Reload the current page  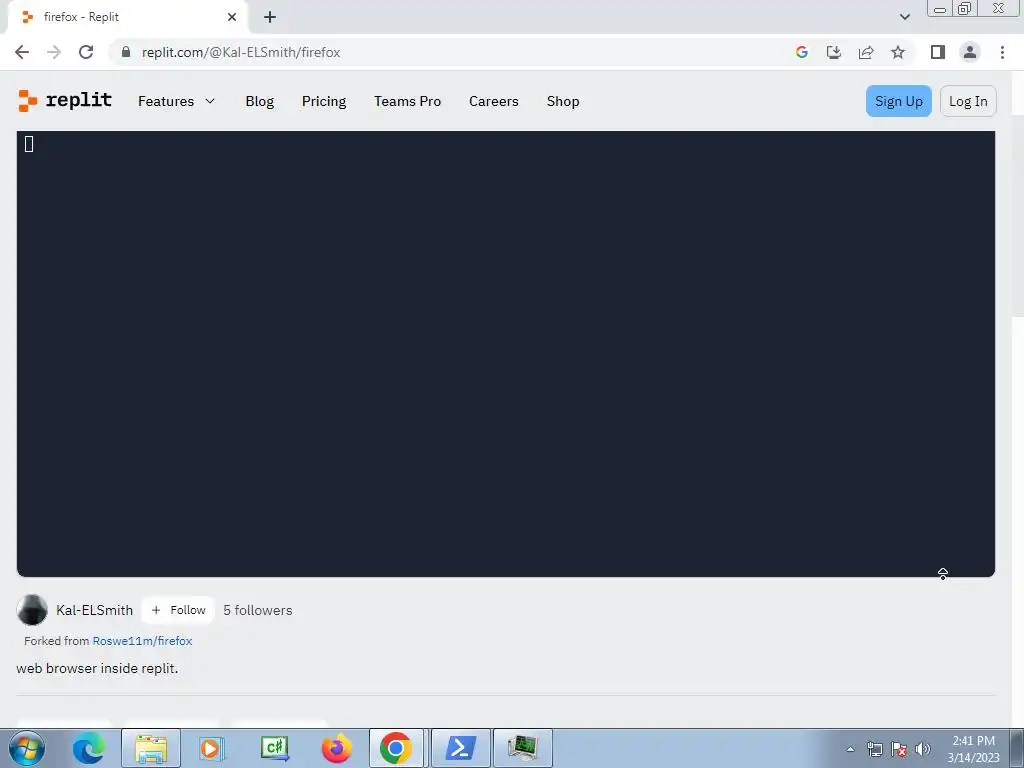(86, 52)
